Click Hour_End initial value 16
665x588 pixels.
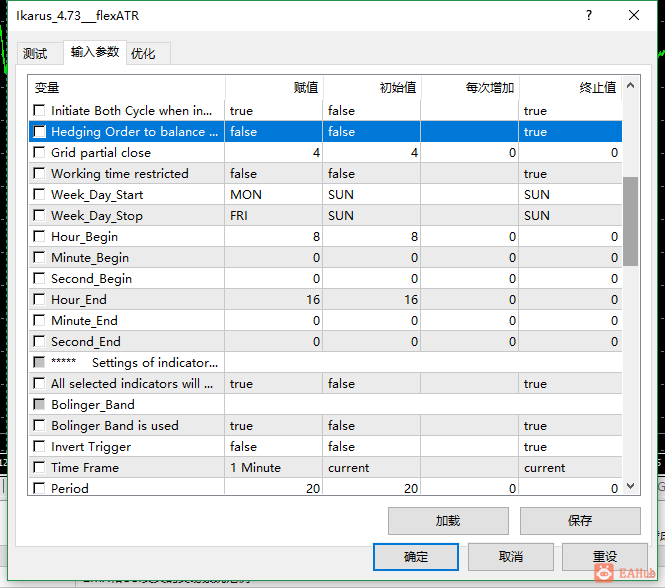coord(372,300)
